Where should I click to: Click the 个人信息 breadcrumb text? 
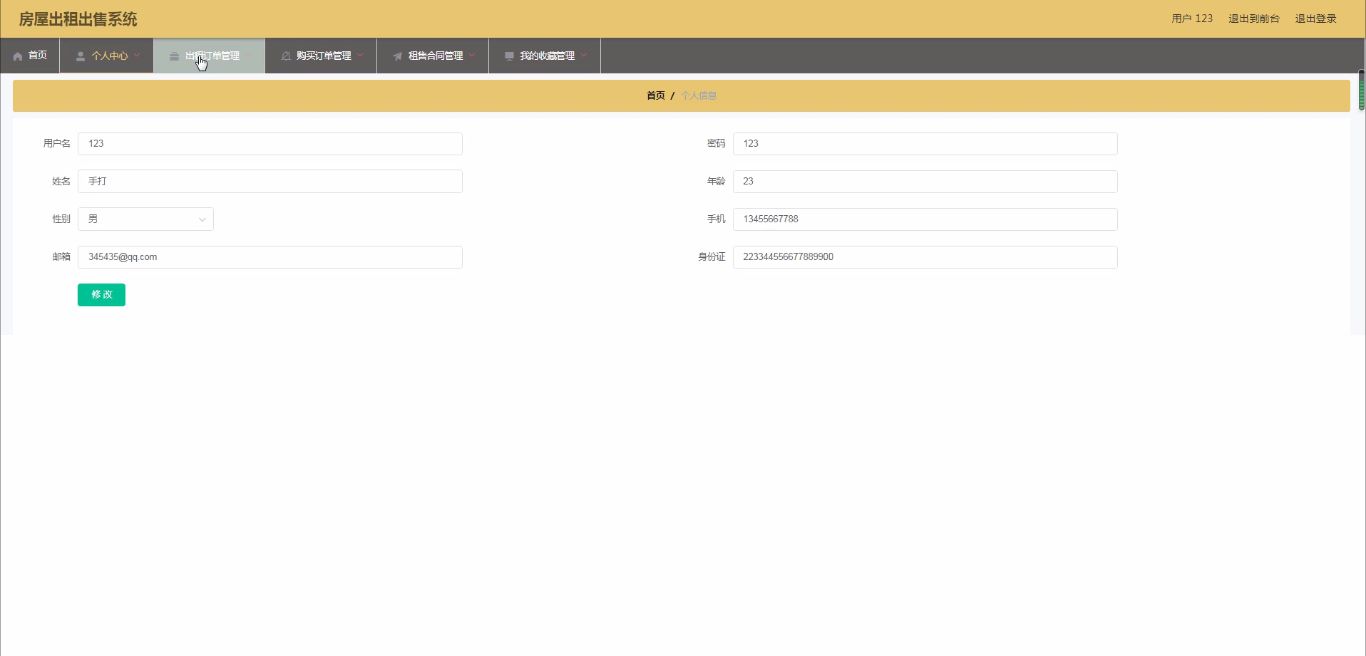699,96
